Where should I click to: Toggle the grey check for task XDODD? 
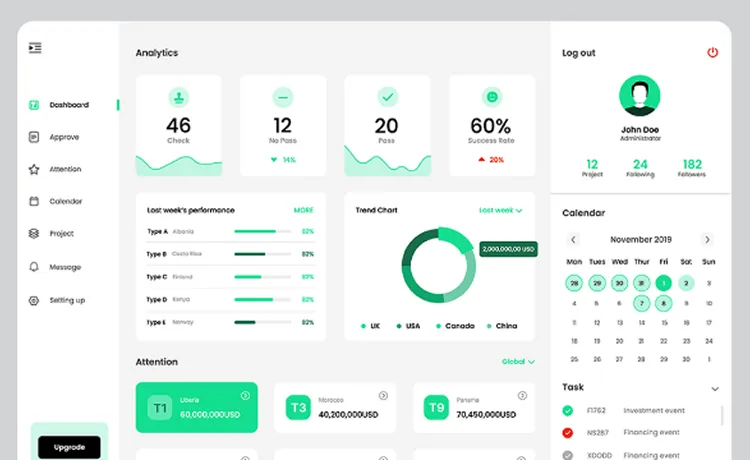(x=568, y=454)
